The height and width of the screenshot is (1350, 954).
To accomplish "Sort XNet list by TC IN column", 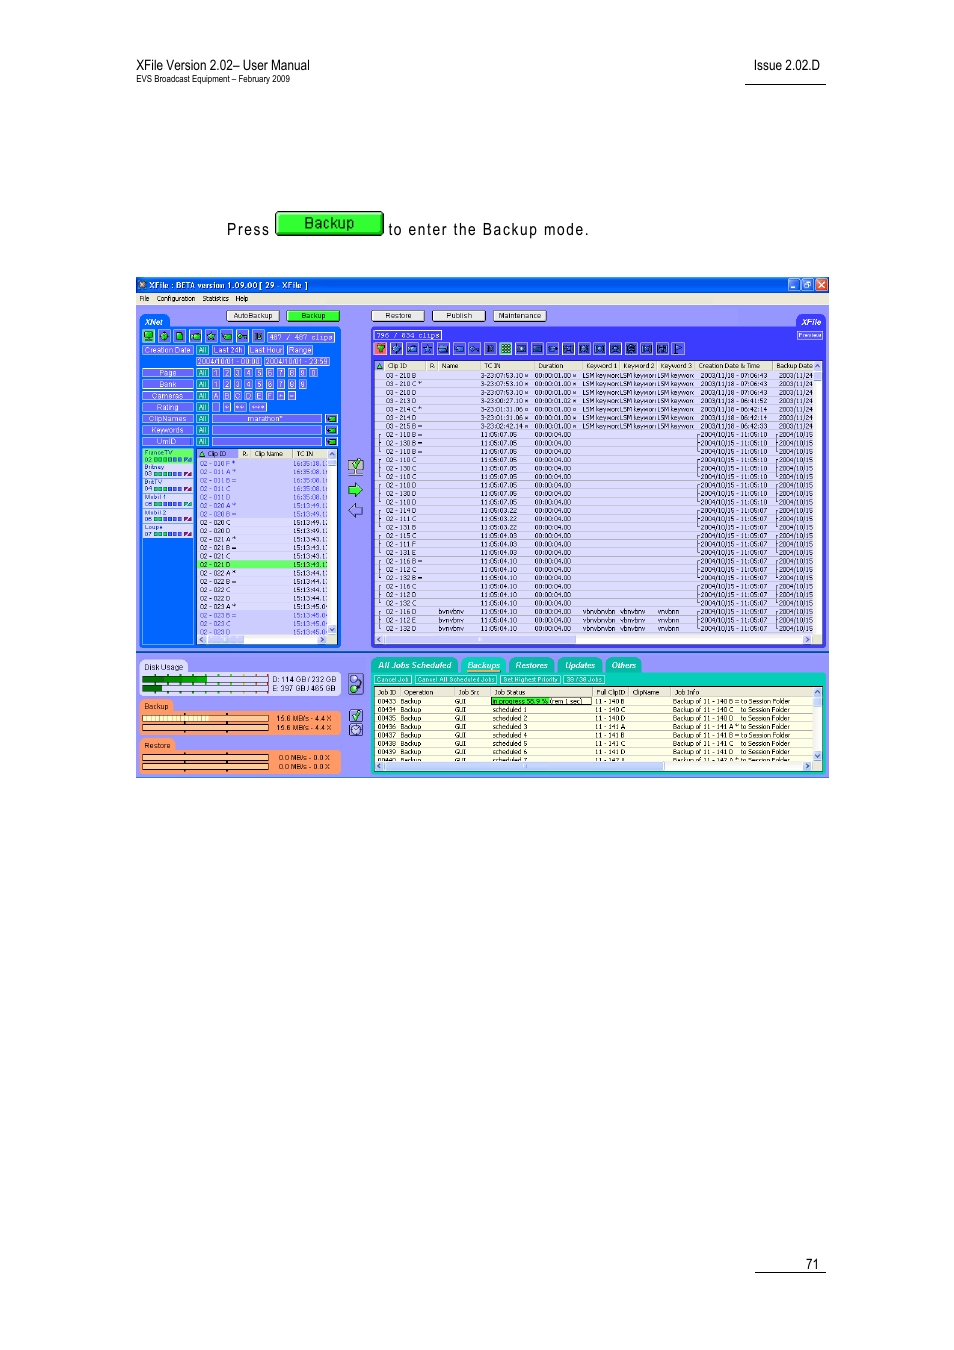I will click(x=311, y=454).
